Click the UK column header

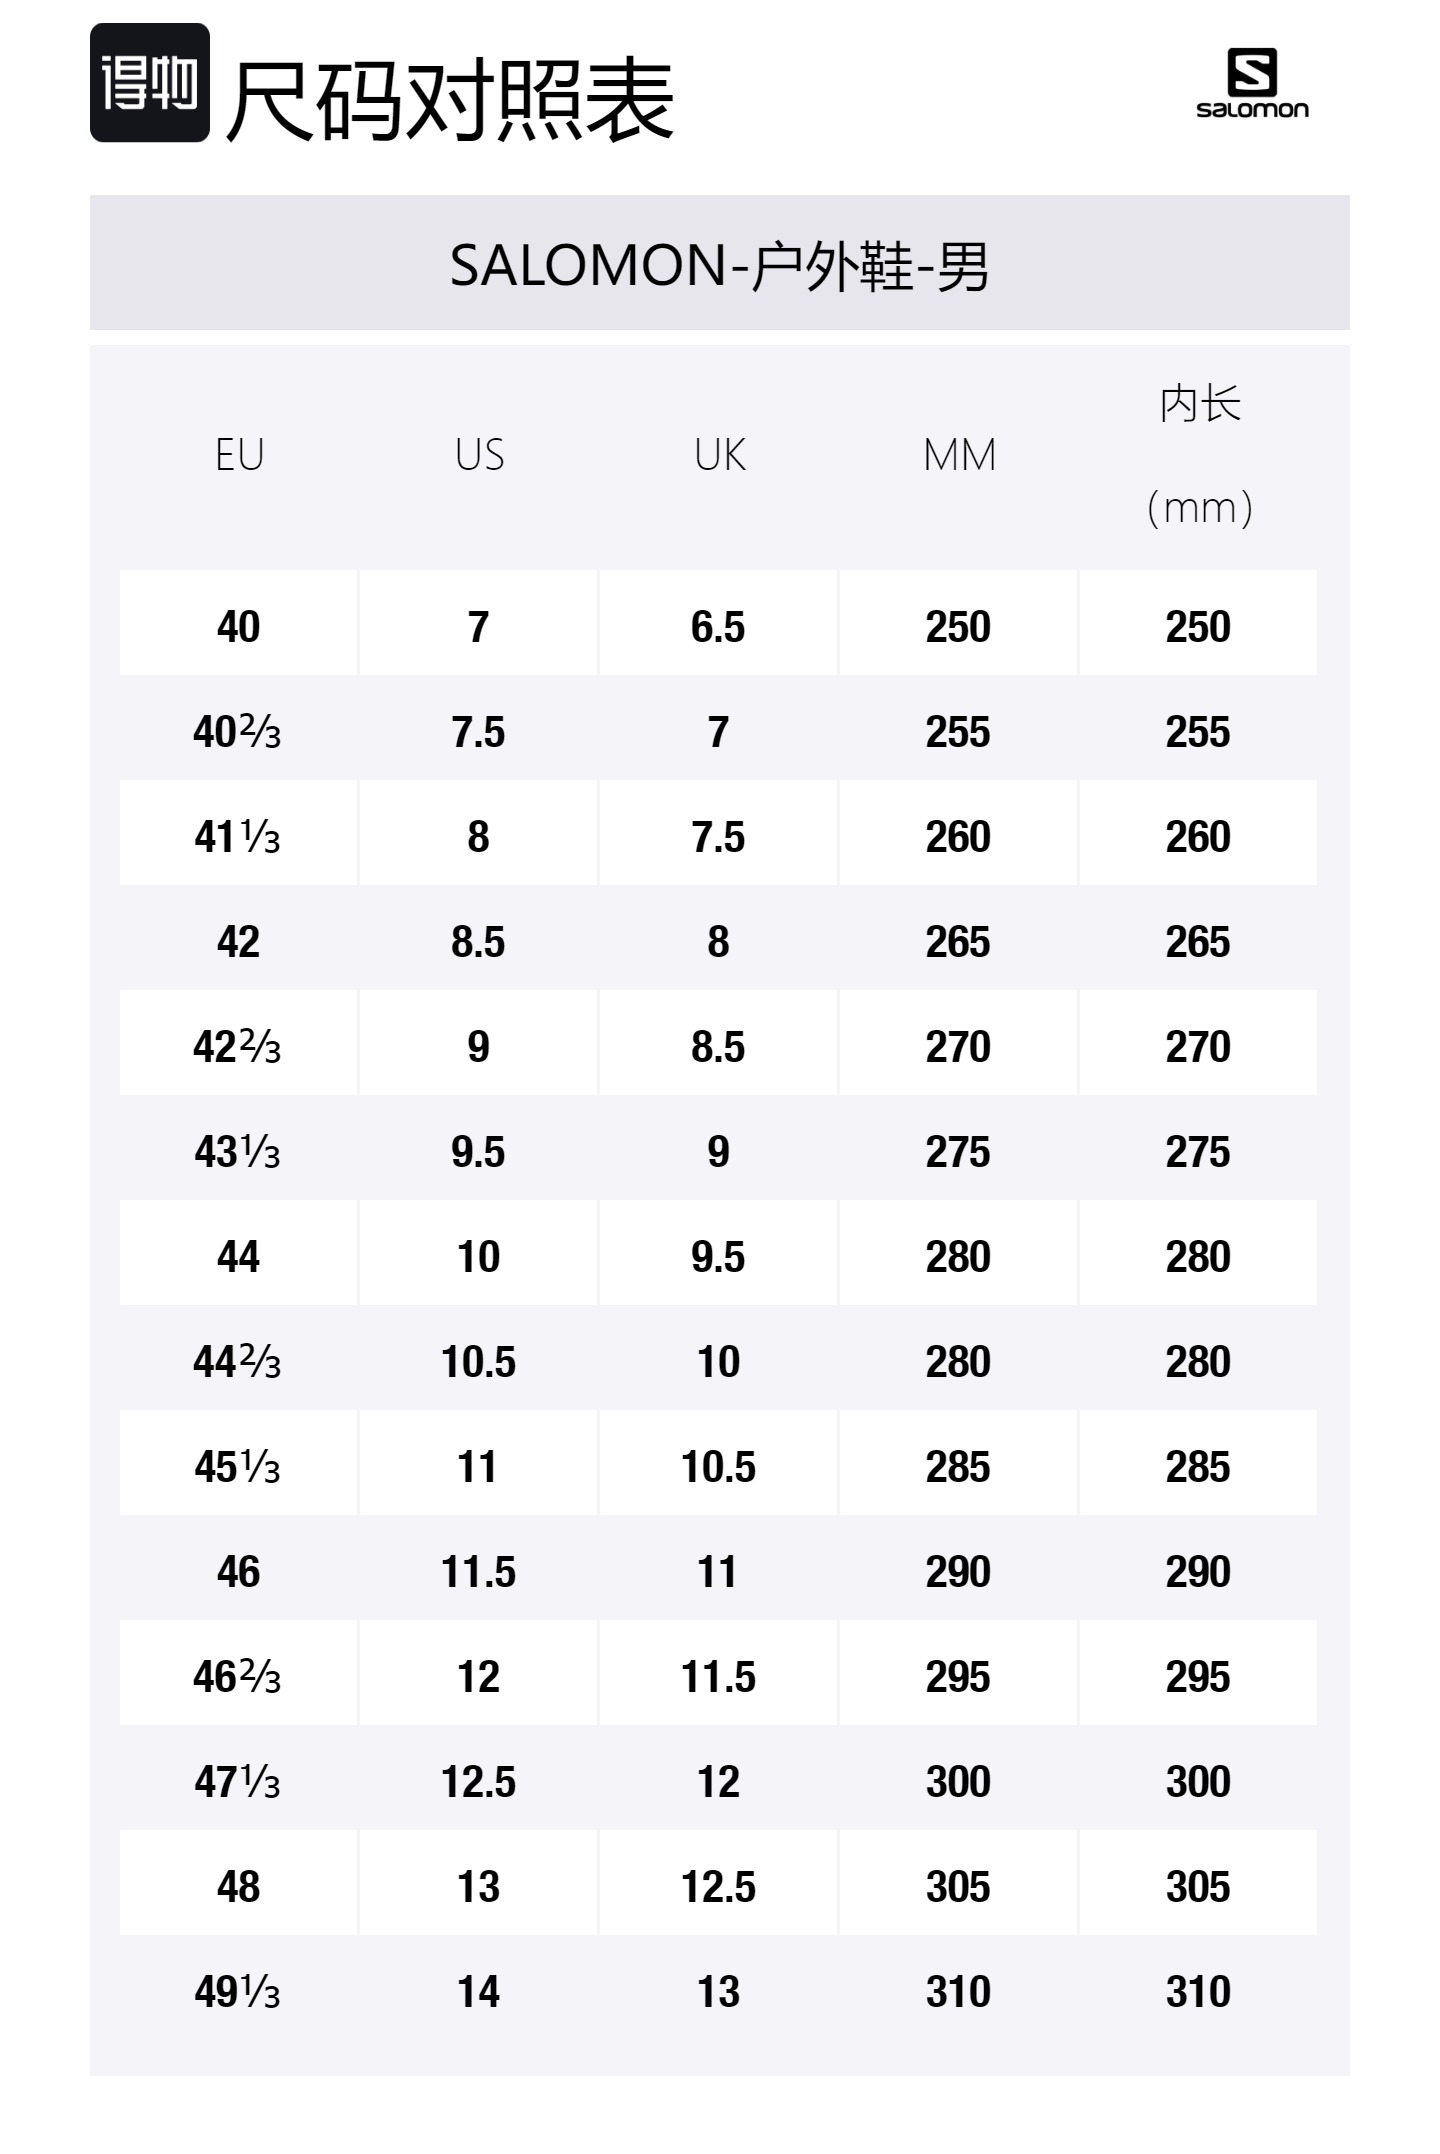[x=719, y=456]
